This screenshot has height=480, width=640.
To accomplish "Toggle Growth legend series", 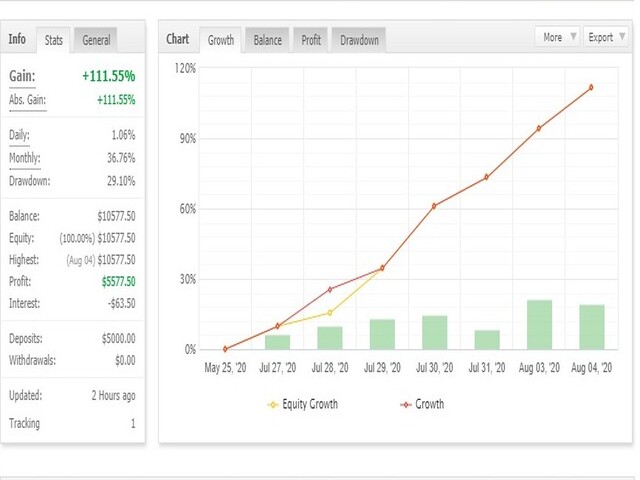I will pyautogui.click(x=422, y=404).
